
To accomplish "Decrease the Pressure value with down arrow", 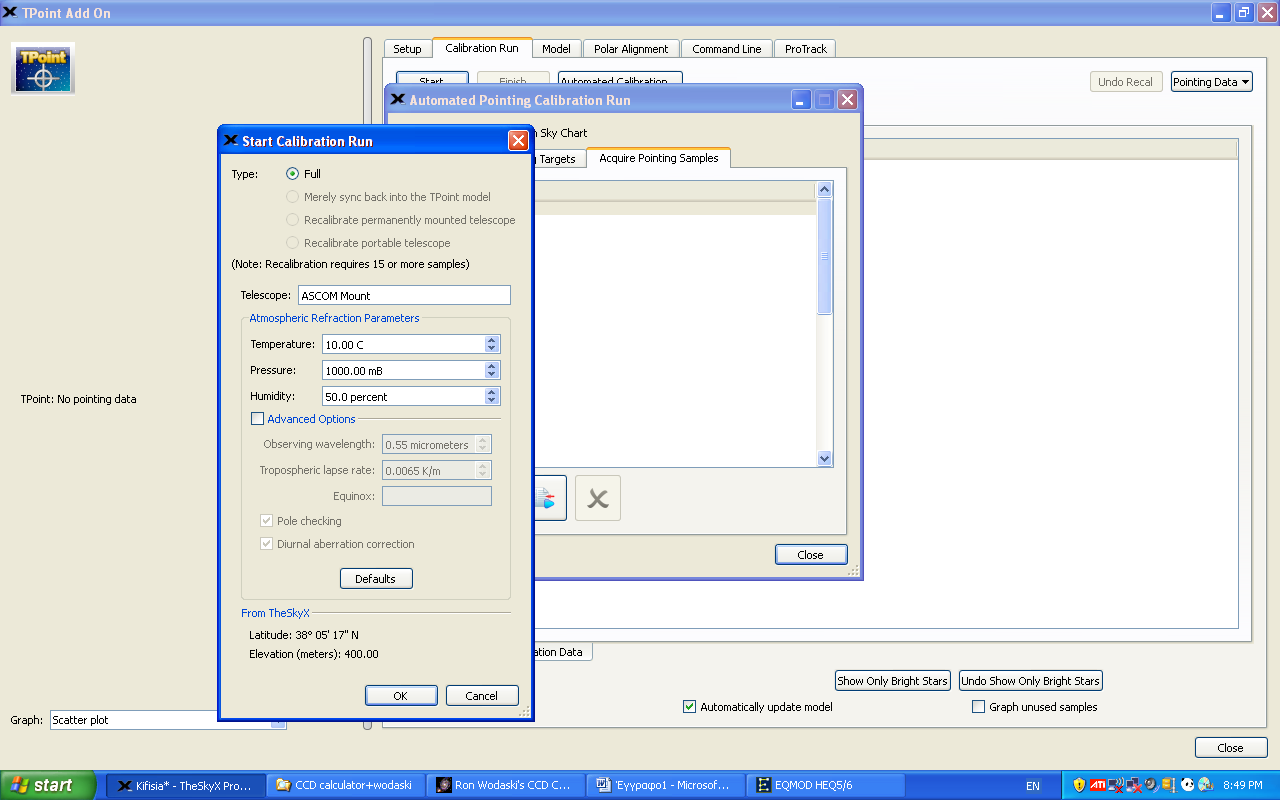I will [491, 374].
